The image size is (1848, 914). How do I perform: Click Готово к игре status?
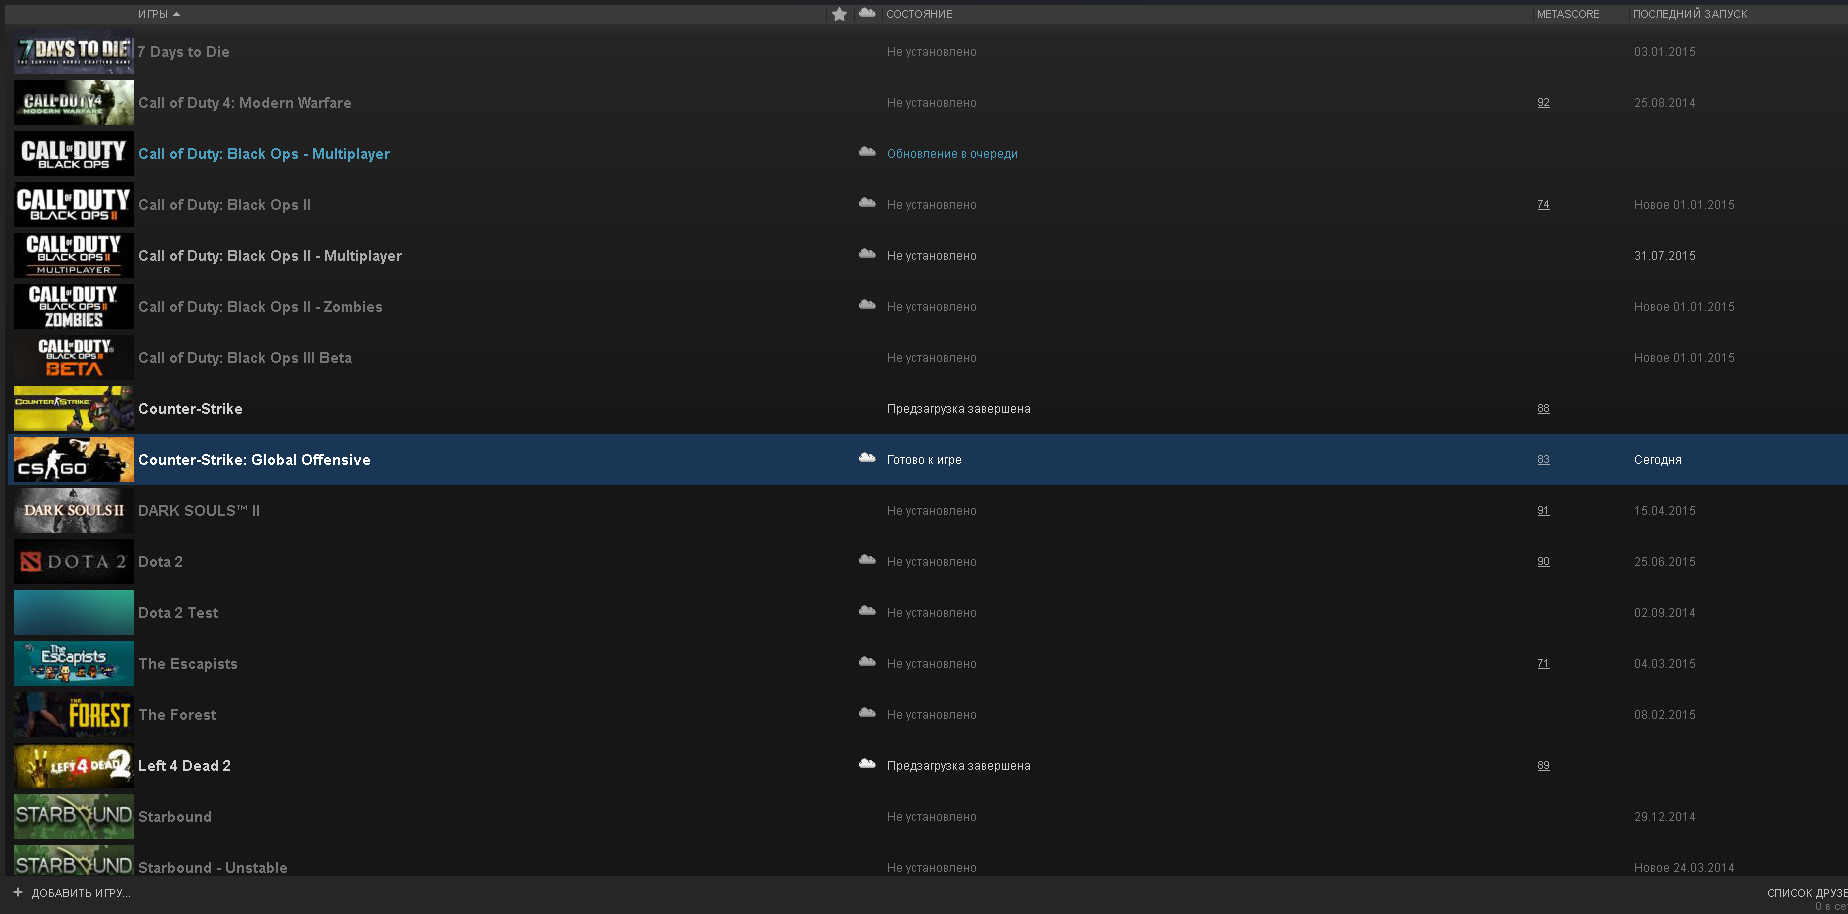(924, 460)
